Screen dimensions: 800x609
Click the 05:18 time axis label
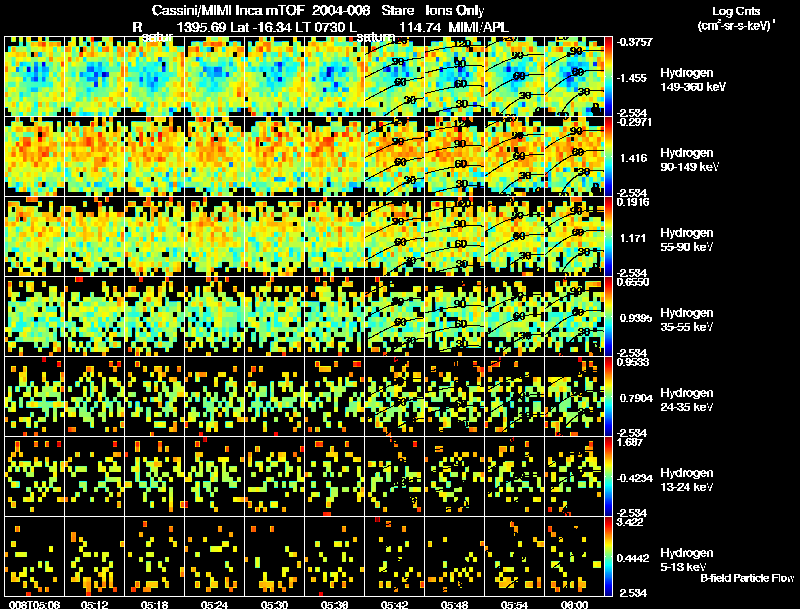point(155,604)
